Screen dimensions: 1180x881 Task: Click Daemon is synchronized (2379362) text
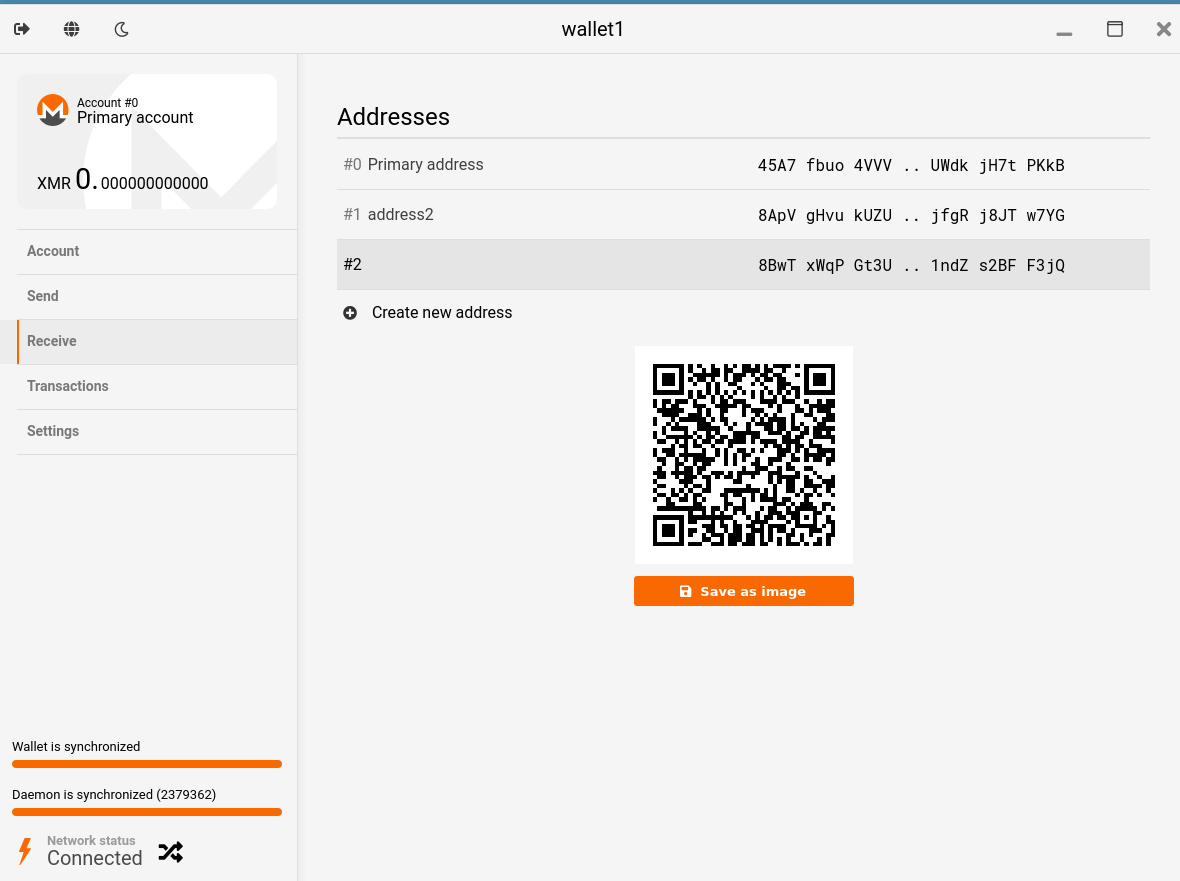pyautogui.click(x=114, y=795)
